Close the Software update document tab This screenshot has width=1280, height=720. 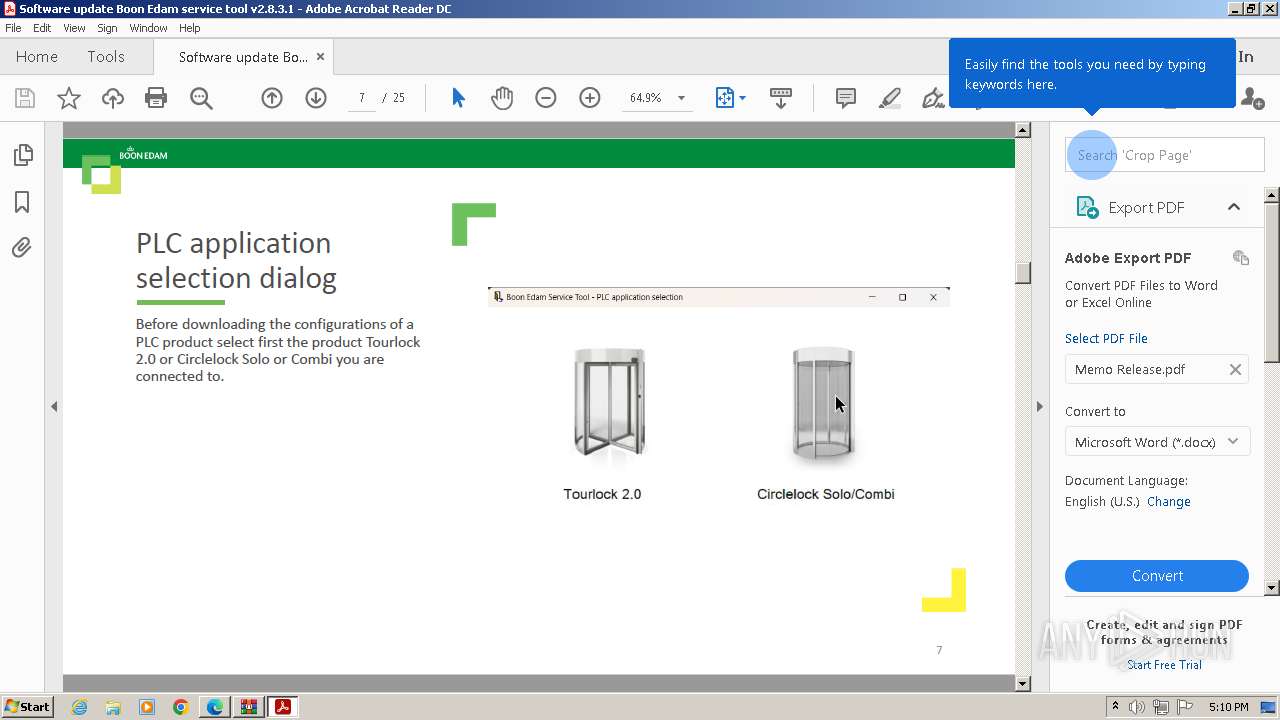pyautogui.click(x=320, y=57)
